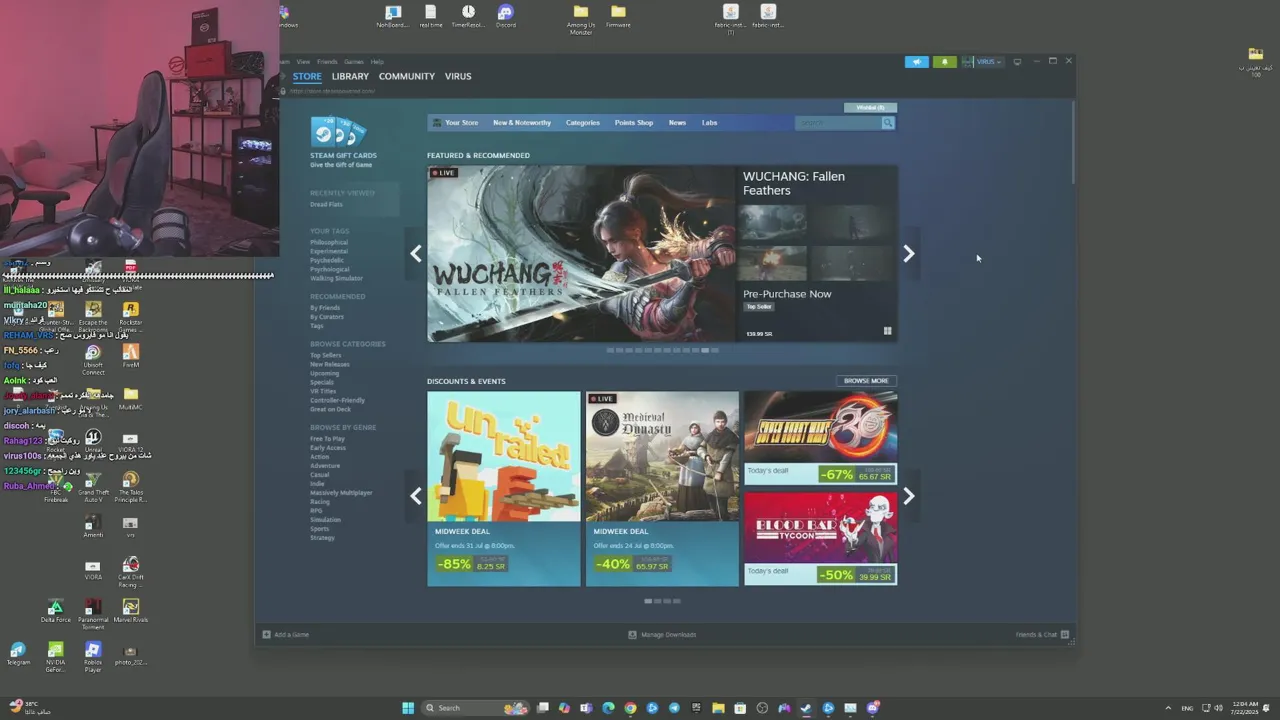This screenshot has height=720, width=1280.
Task: Open the VIRUS account dropdown
Action: click(x=986, y=62)
